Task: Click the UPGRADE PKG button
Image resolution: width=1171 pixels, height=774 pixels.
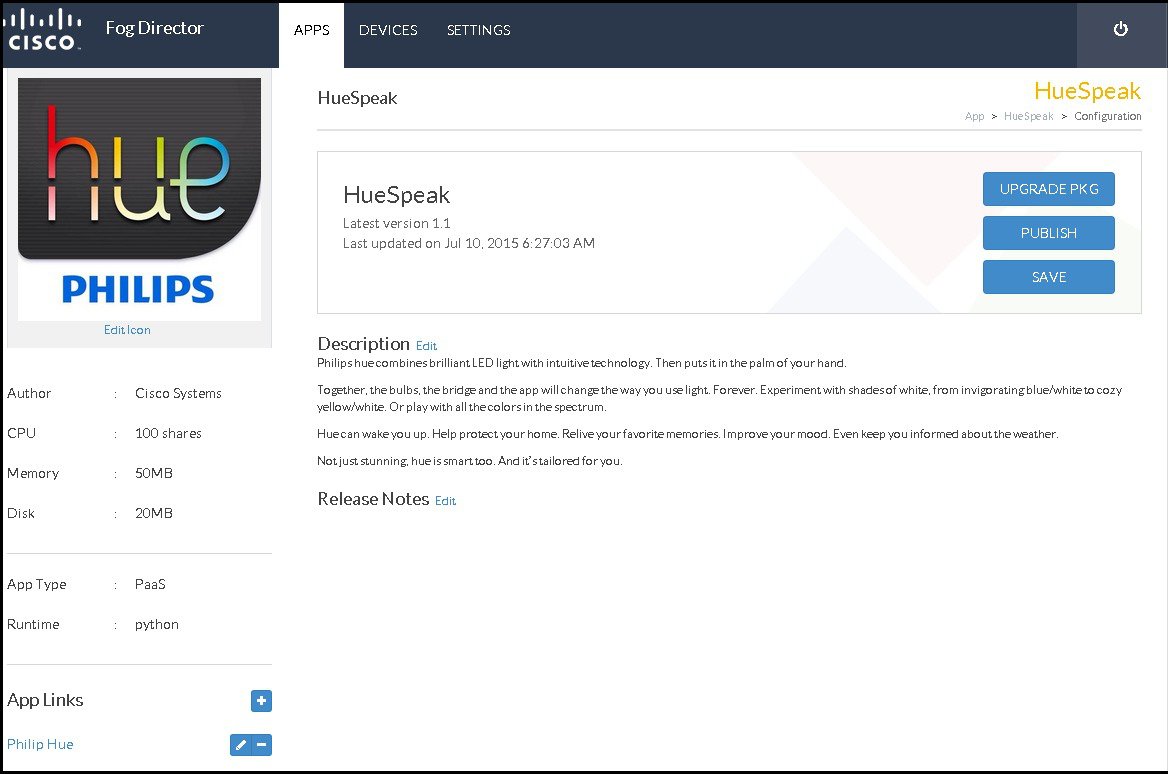Action: [1051, 190]
